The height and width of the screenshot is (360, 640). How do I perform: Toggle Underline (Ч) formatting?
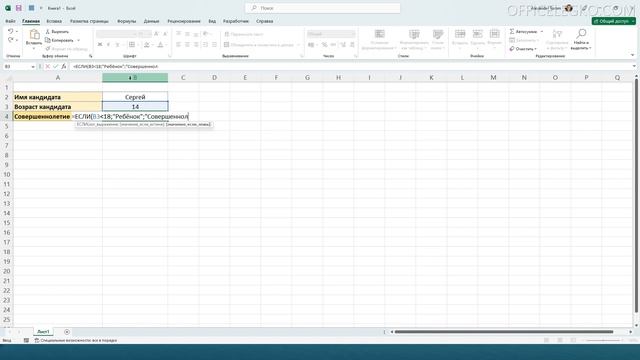[117, 44]
